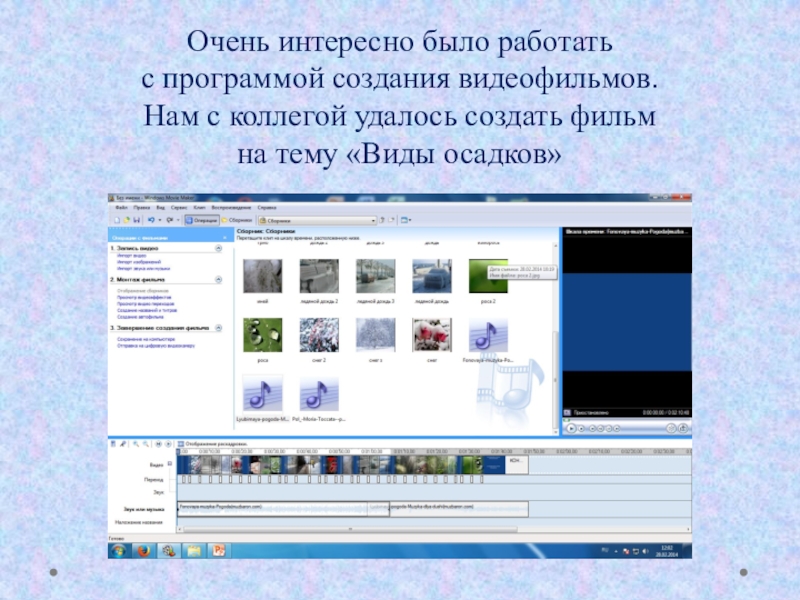Select the Fonovaja-muzyka audio clip icon
Screen dimensions: 800x600
(488, 335)
